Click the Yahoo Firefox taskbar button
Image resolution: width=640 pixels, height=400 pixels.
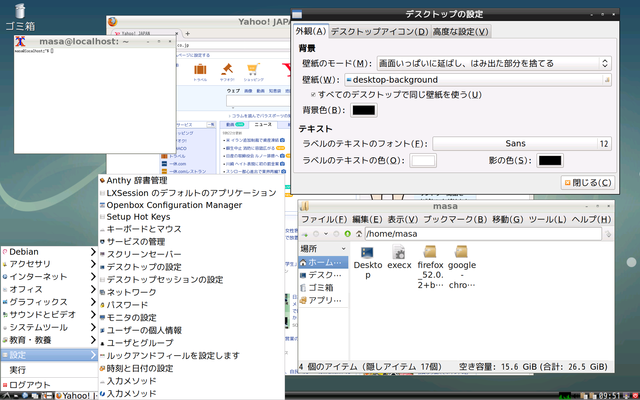(x=76, y=396)
